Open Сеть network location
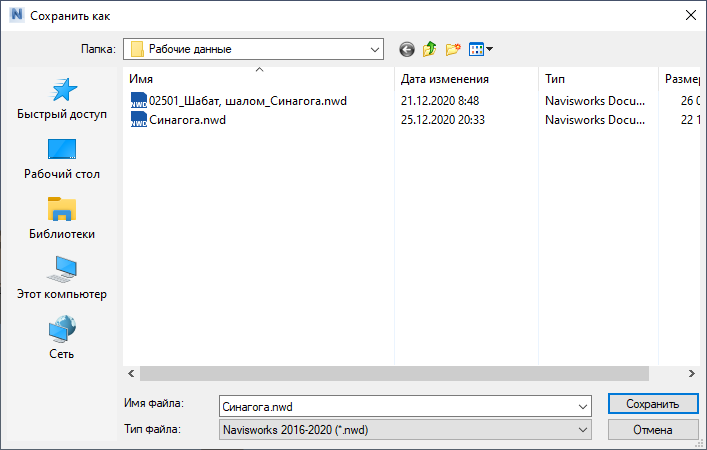The width and height of the screenshot is (707, 450). [62, 339]
